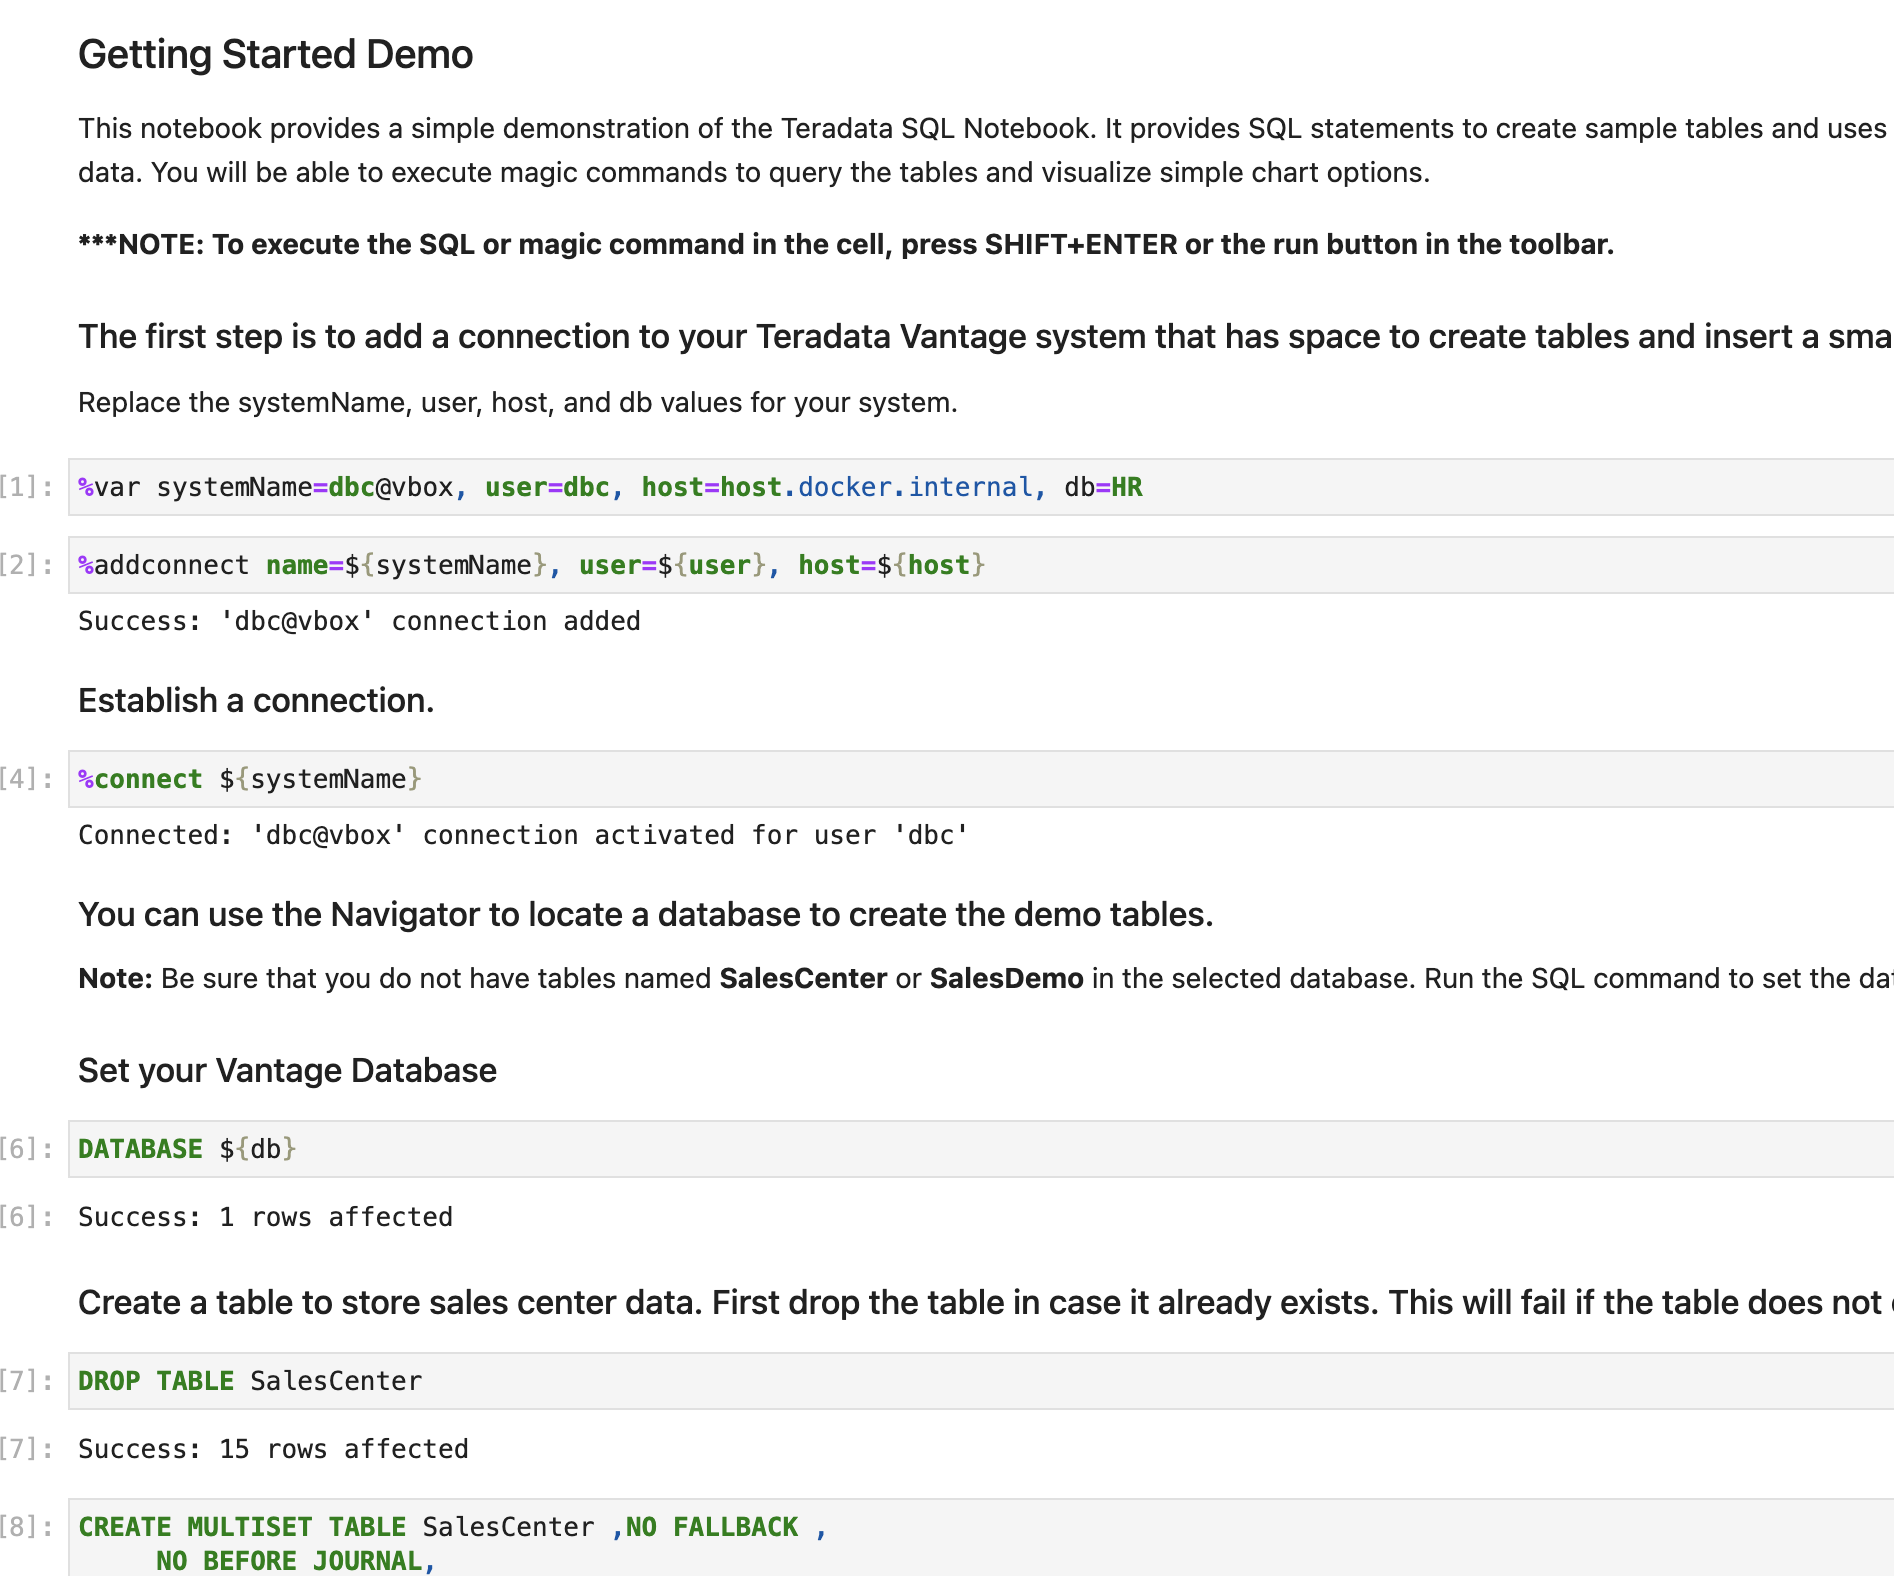This screenshot has width=1894, height=1576.
Task: Click the Getting Started Demo title
Action: [276, 54]
